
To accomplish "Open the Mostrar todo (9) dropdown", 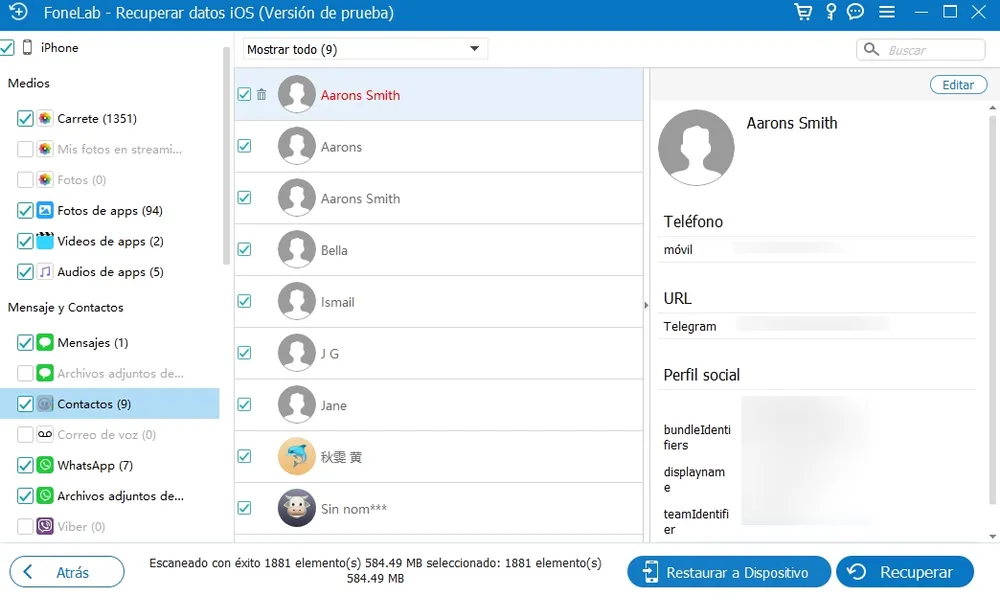I will click(x=365, y=49).
